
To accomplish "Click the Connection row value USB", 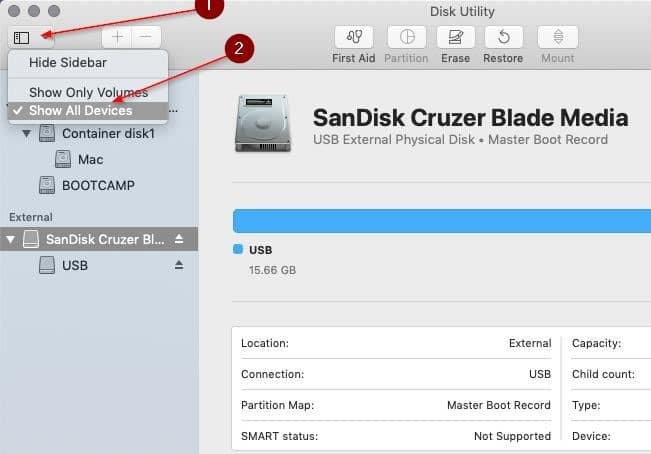I will point(540,374).
